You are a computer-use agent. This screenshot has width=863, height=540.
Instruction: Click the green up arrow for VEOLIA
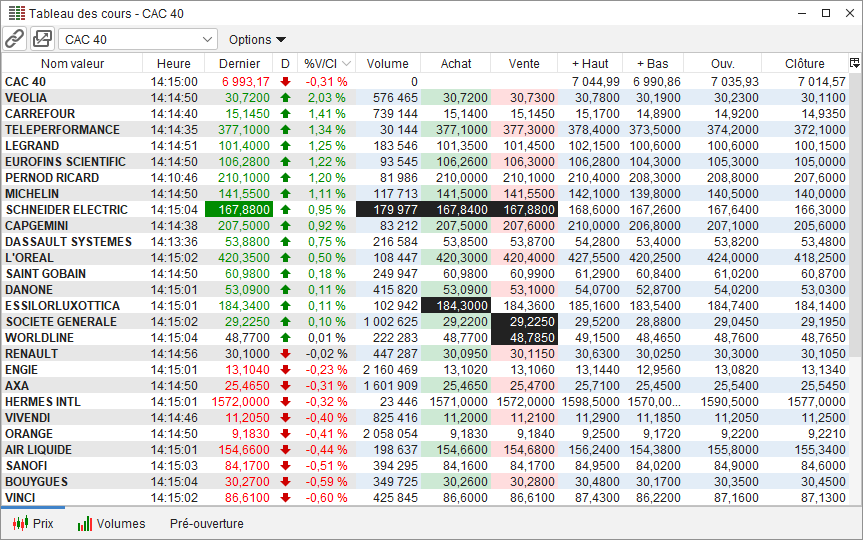[x=285, y=98]
